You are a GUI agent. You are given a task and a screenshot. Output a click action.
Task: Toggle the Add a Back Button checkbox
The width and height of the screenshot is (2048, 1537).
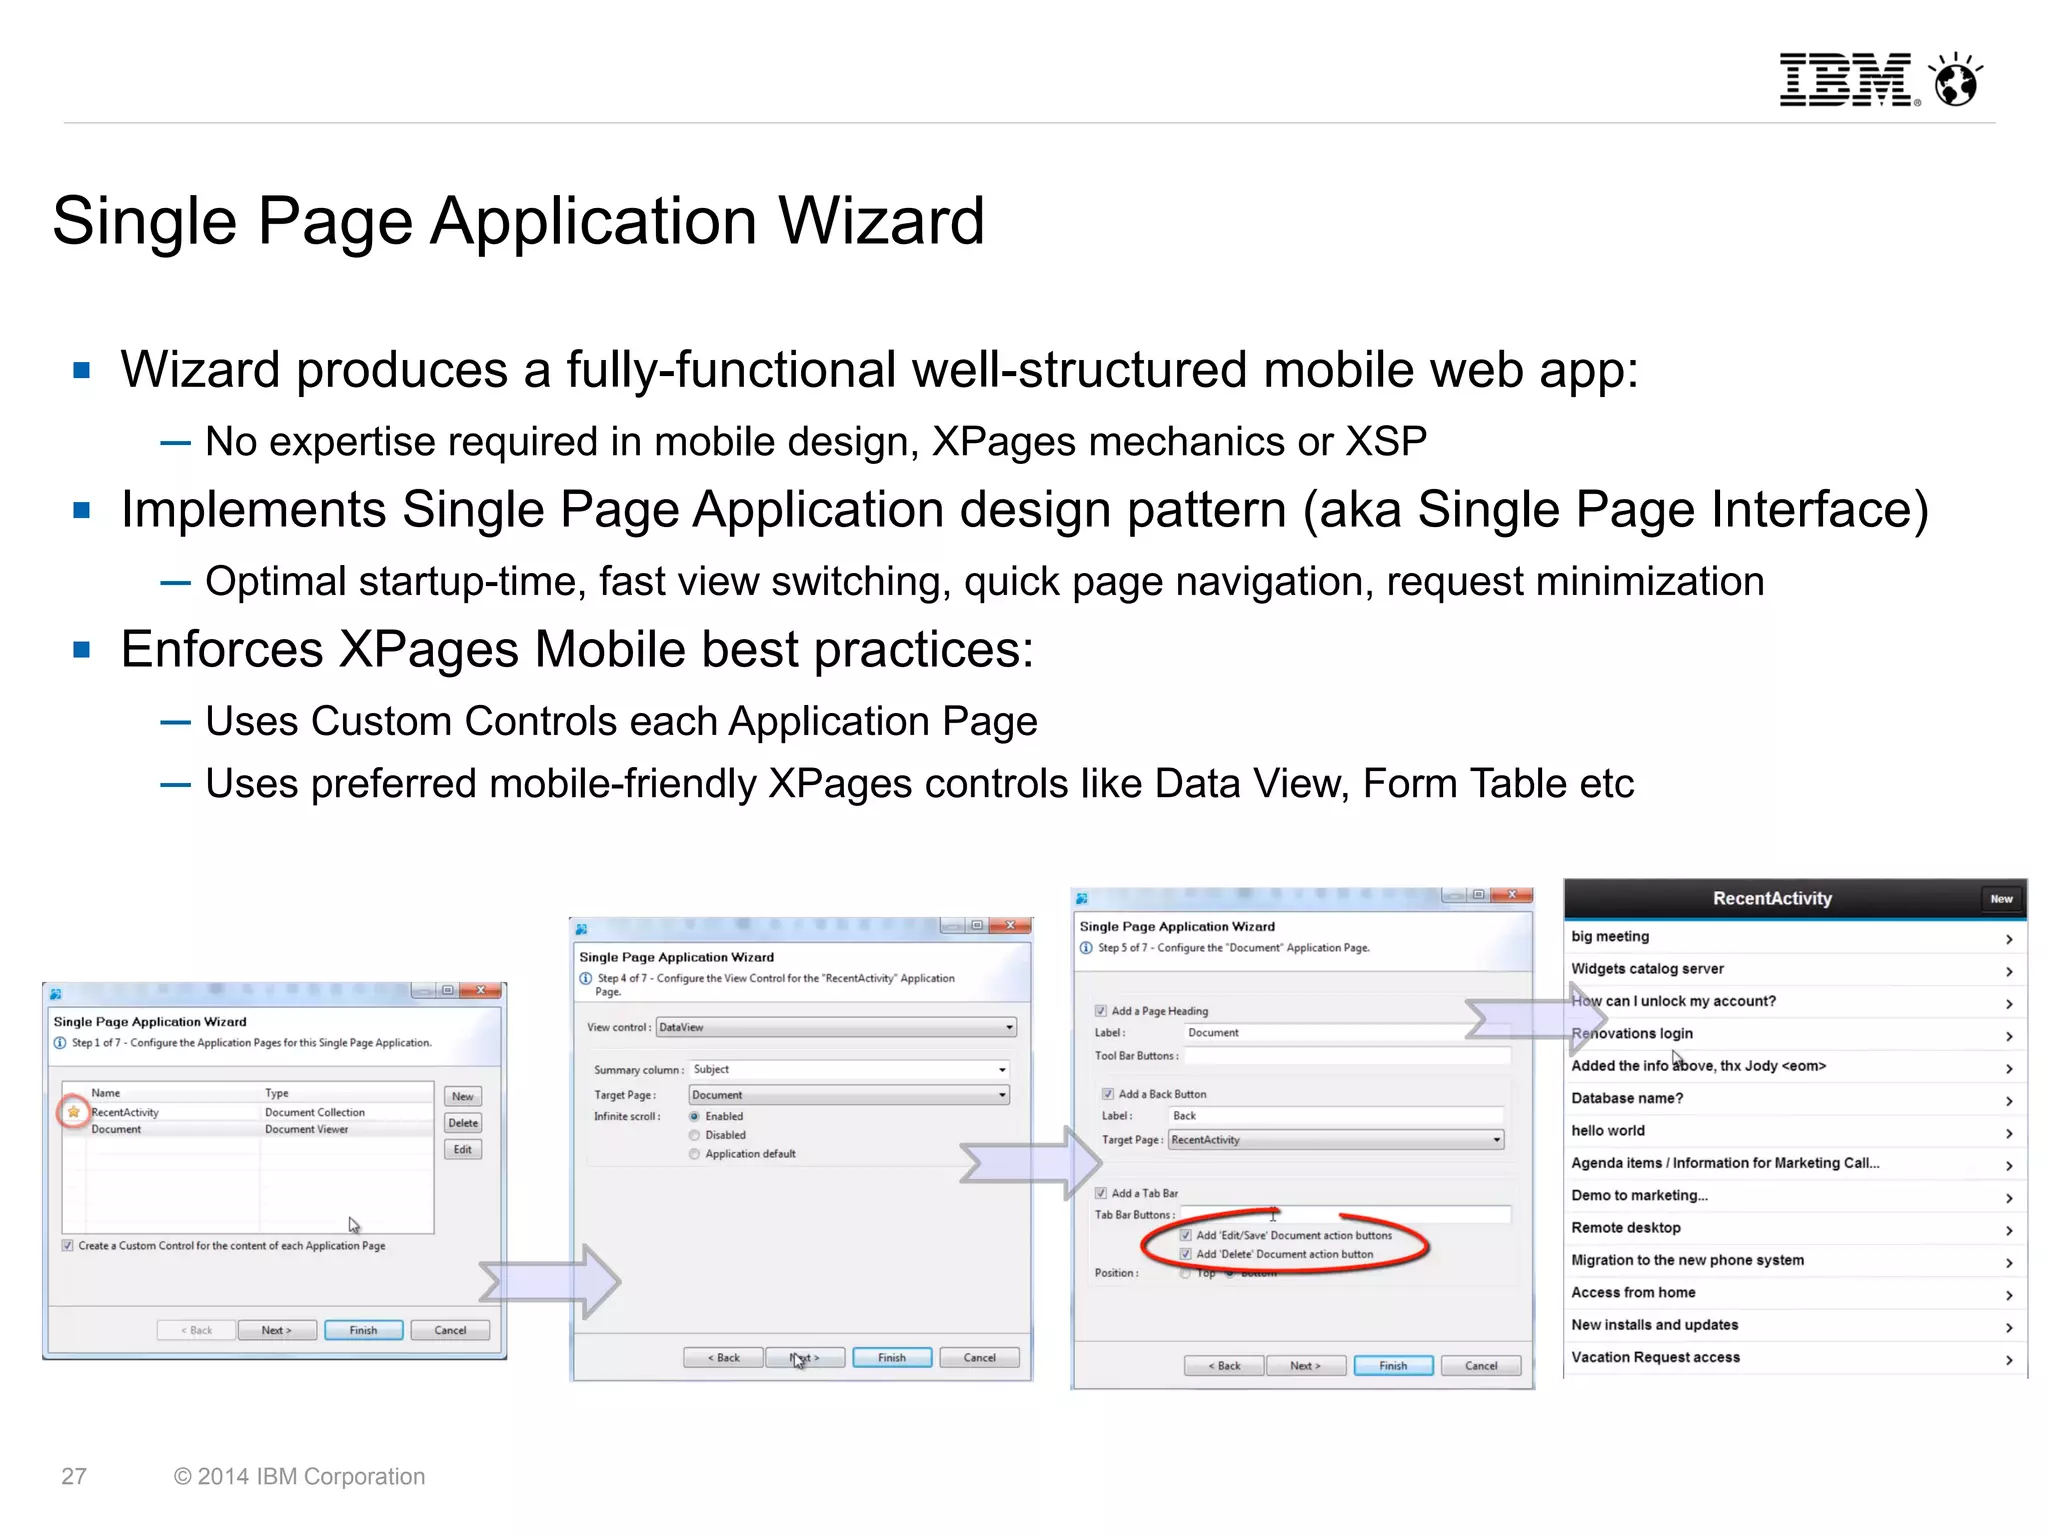tap(1108, 1094)
